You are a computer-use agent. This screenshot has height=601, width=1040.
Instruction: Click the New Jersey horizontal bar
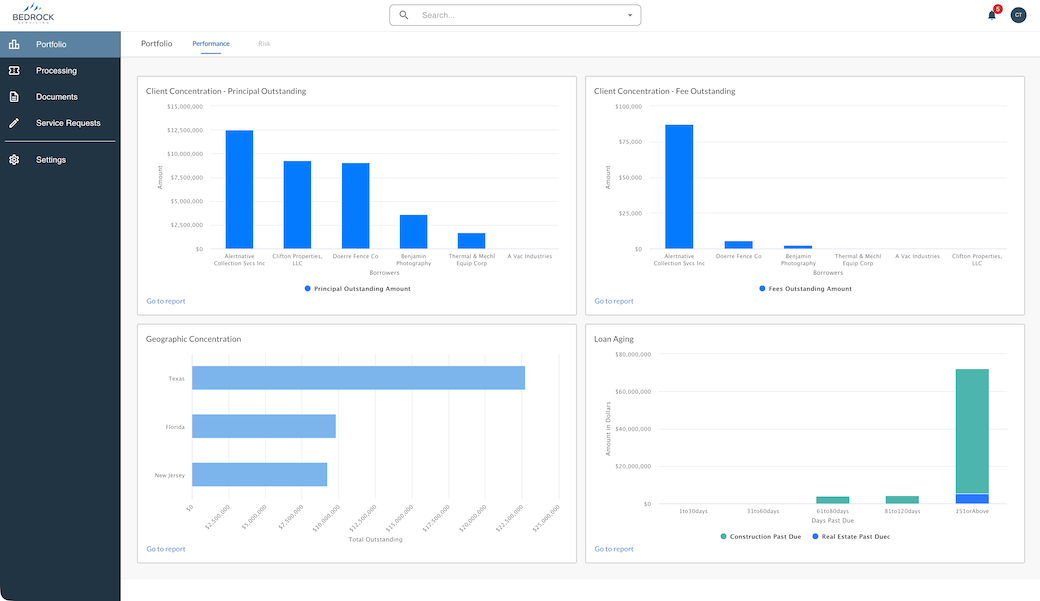259,474
